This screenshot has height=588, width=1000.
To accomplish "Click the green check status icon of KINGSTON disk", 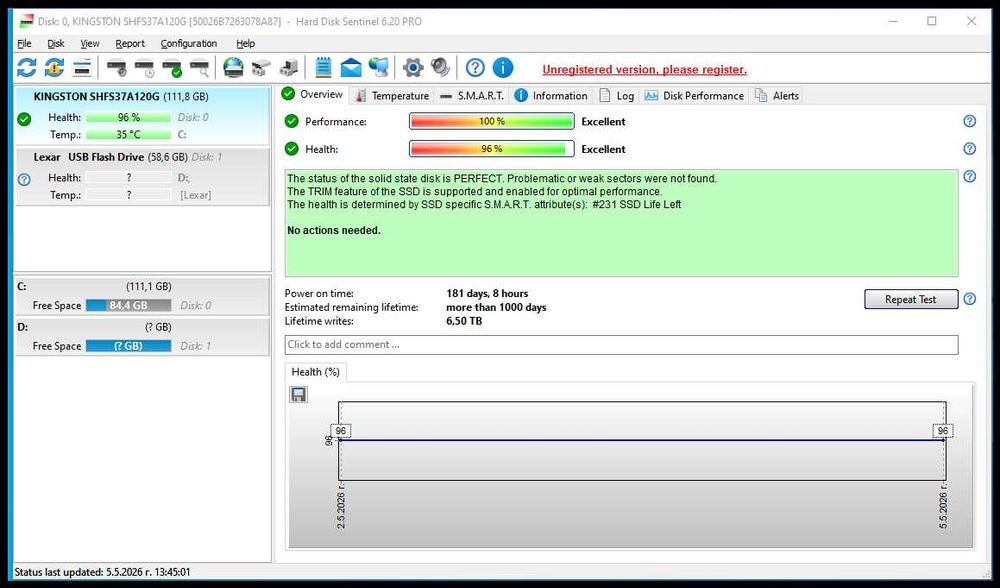I will [x=24, y=119].
